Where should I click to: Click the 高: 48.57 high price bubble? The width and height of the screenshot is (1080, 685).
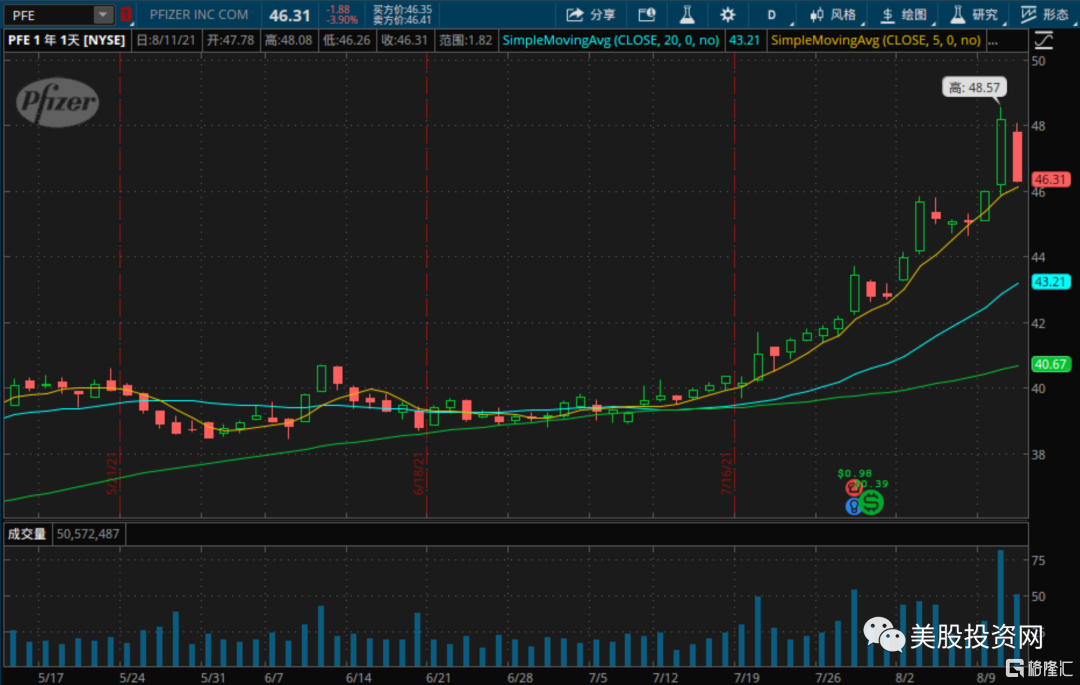tap(974, 88)
